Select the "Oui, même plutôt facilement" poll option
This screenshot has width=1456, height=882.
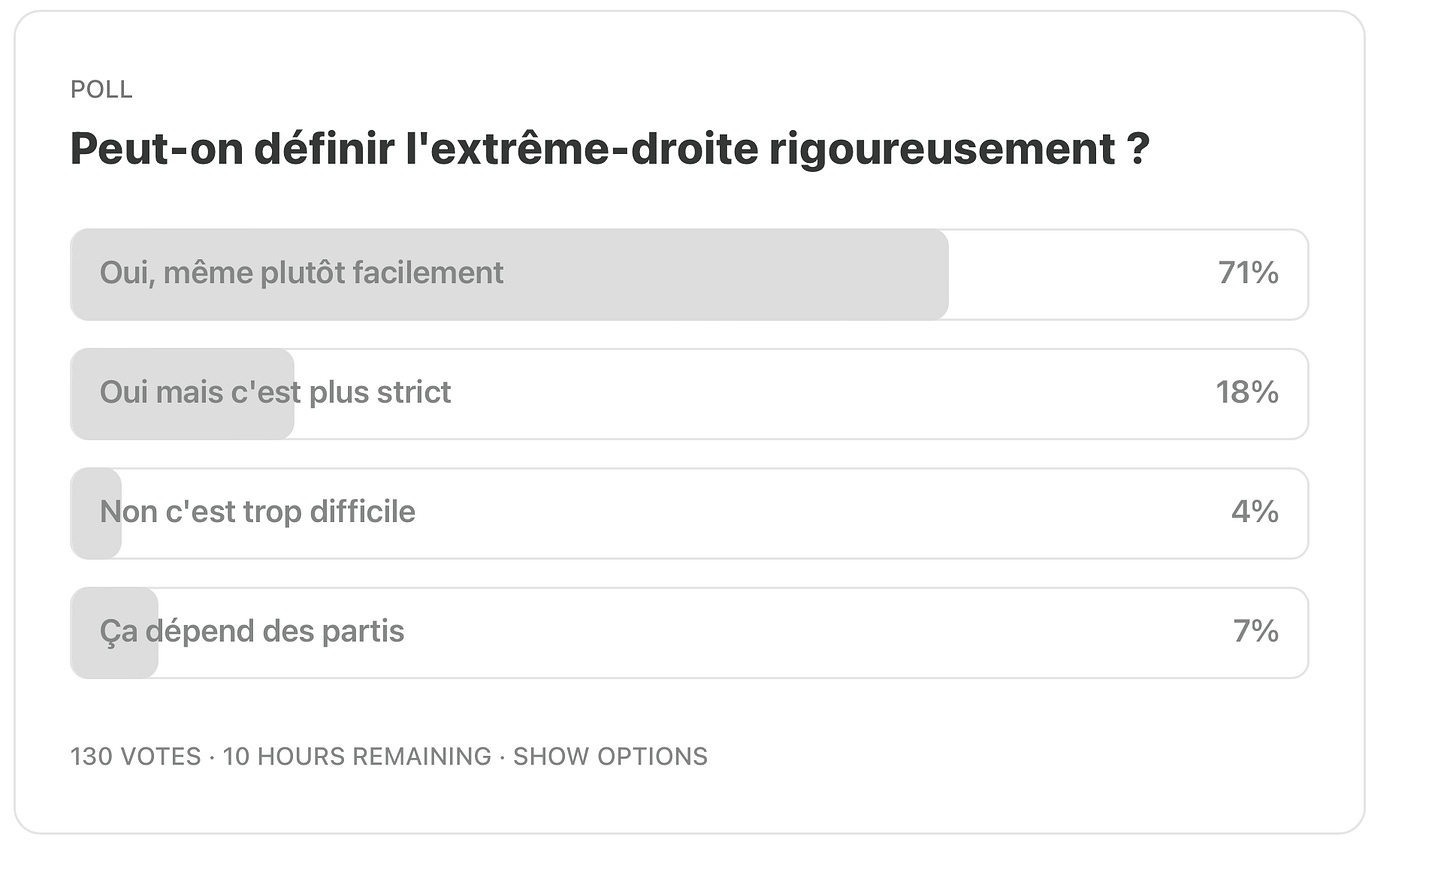point(689,274)
